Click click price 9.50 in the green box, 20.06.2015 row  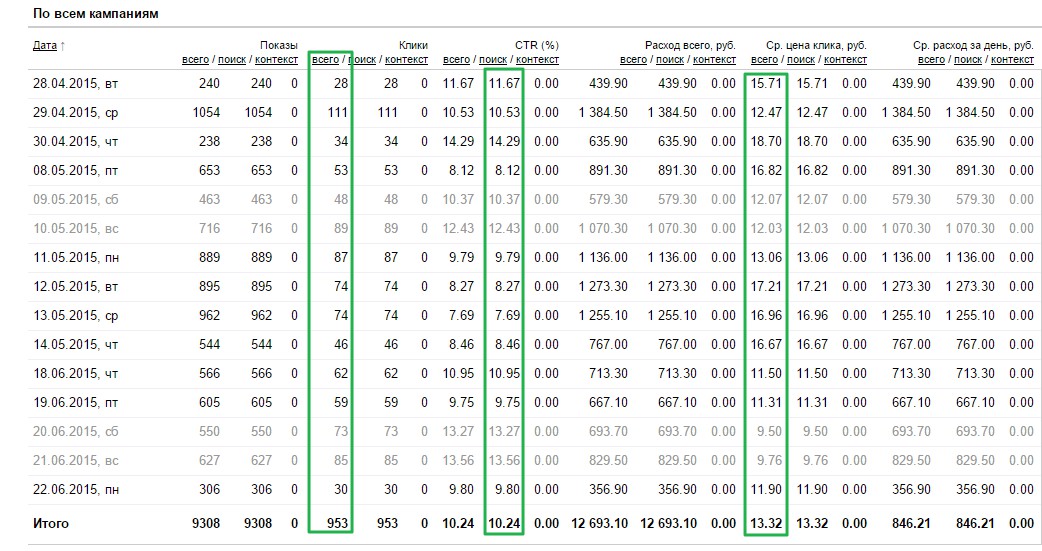tap(770, 431)
